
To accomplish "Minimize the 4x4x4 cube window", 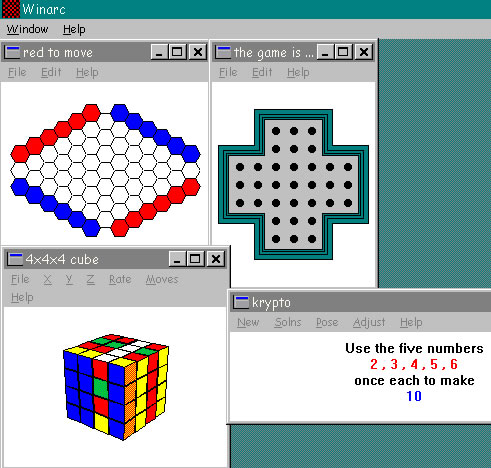I will 177,259.
